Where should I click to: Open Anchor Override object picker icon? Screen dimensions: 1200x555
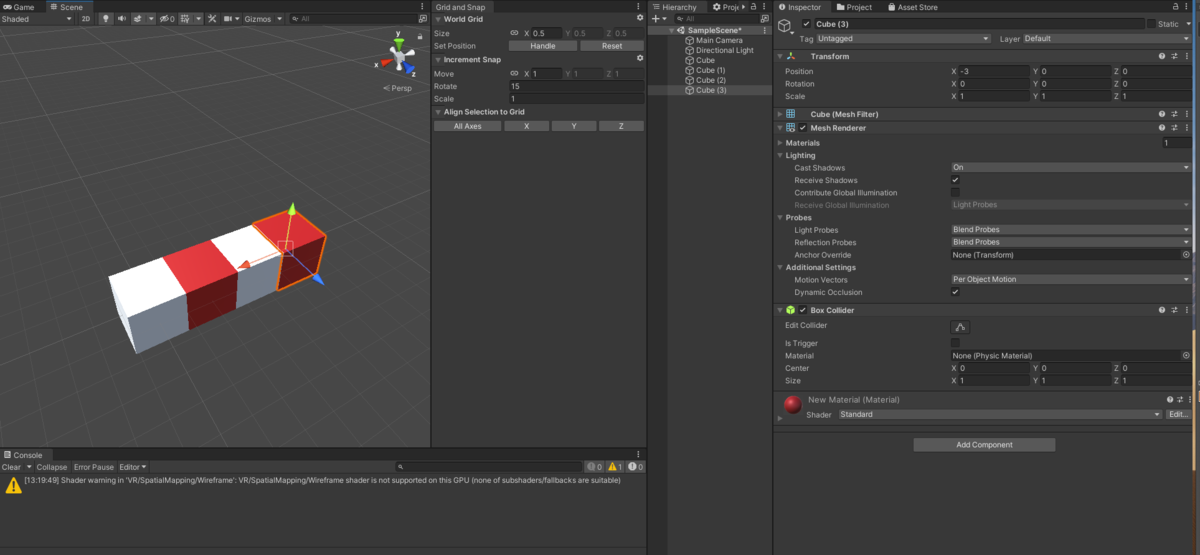click(x=1186, y=255)
